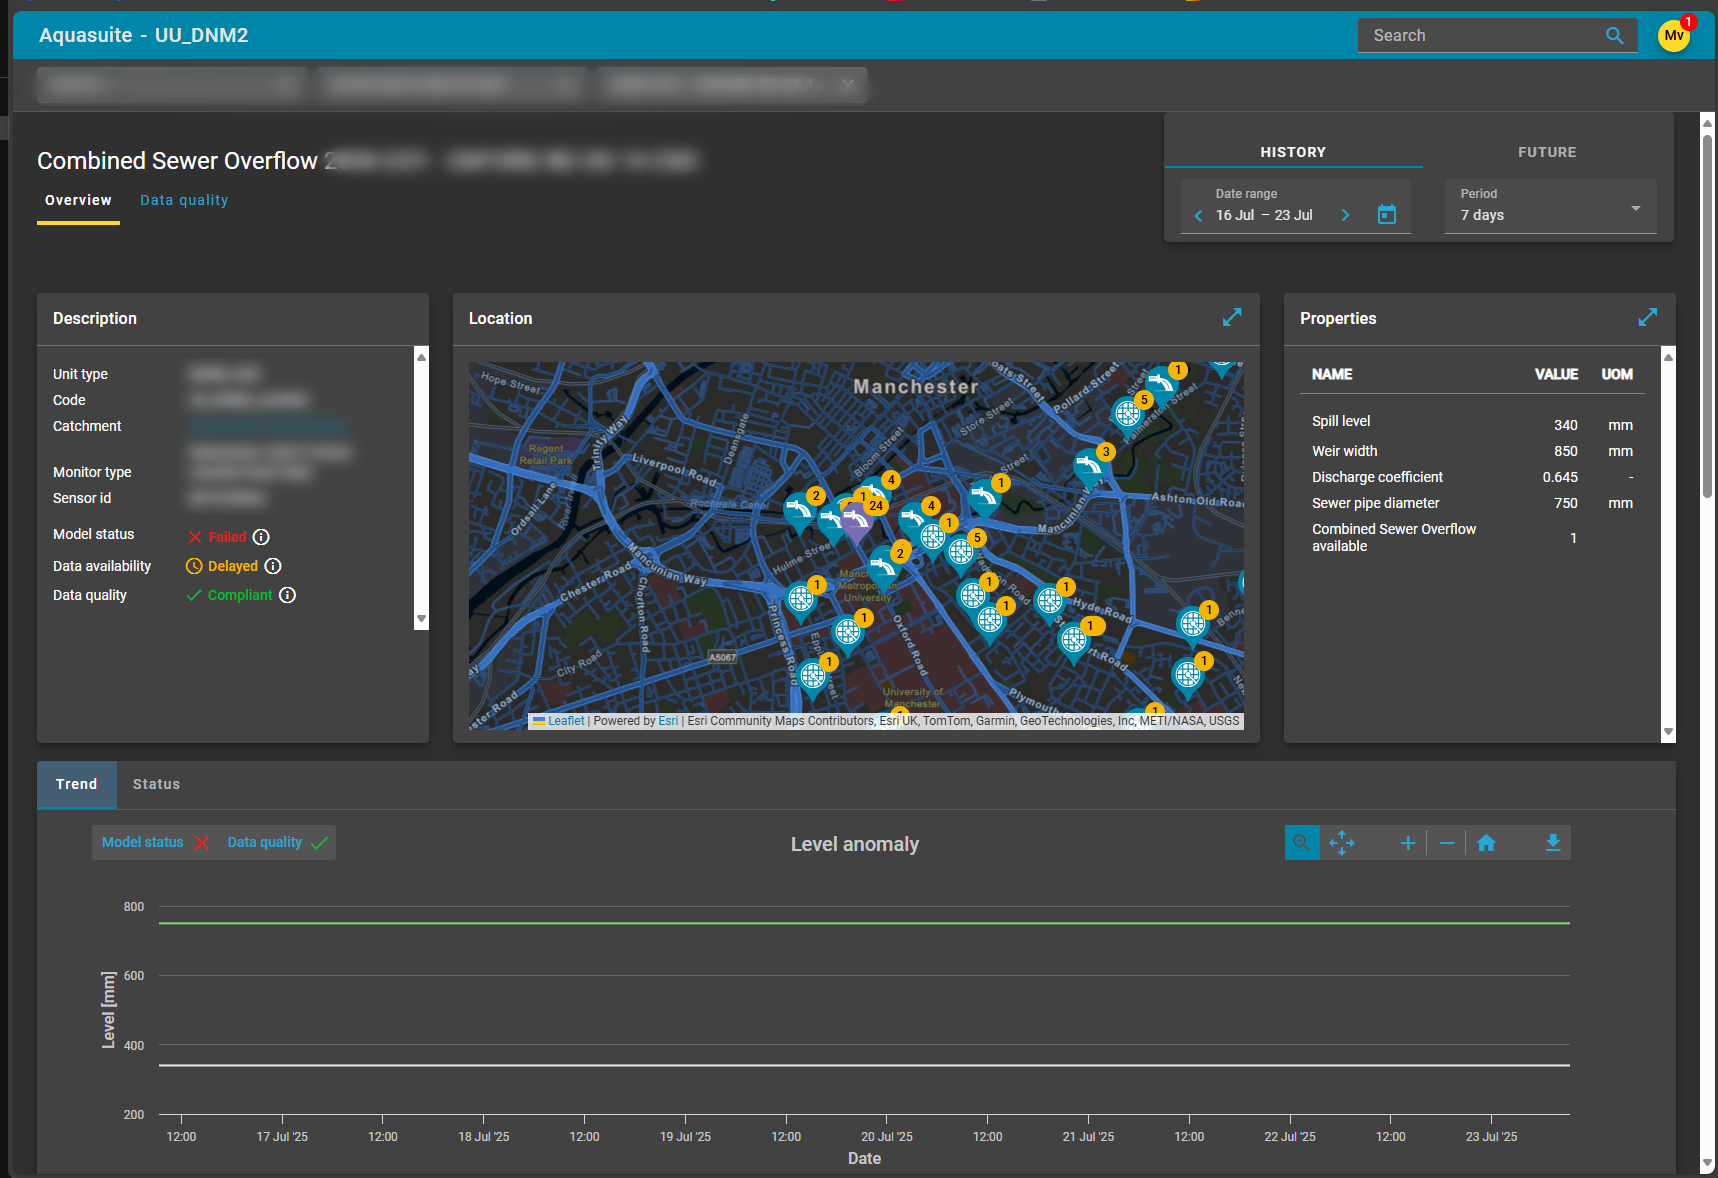Select the chart pan tool
Screen dimensions: 1718x1178
(1342, 843)
